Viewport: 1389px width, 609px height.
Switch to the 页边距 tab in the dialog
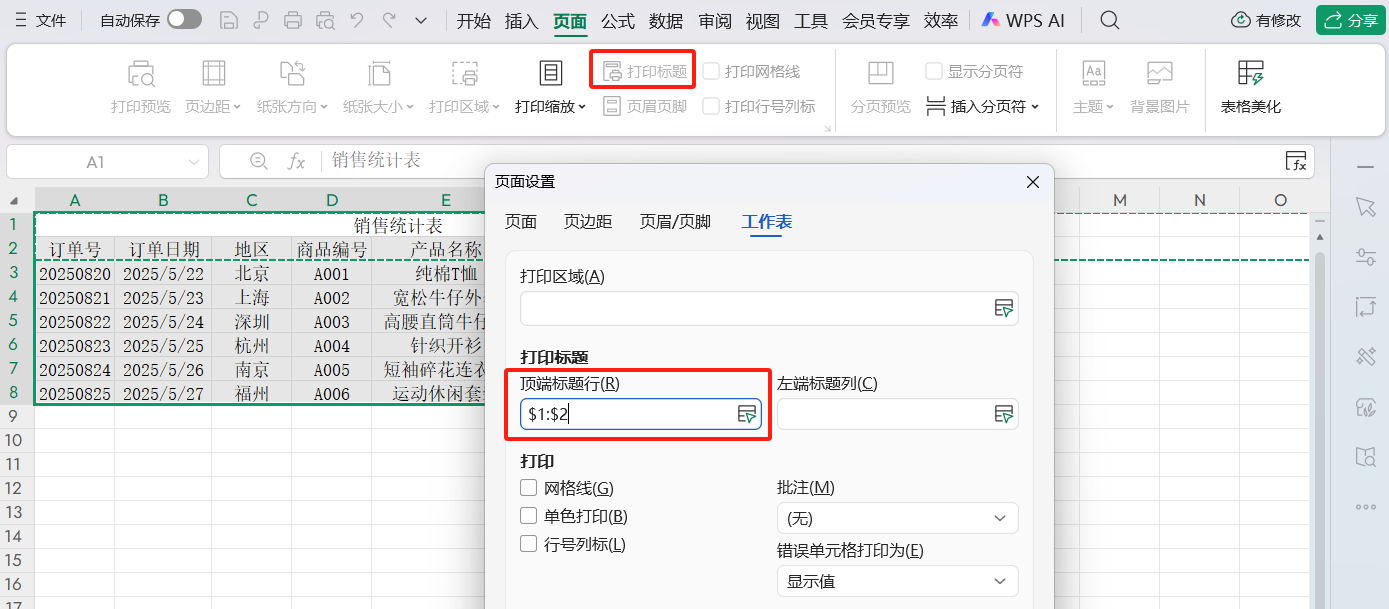tap(587, 222)
